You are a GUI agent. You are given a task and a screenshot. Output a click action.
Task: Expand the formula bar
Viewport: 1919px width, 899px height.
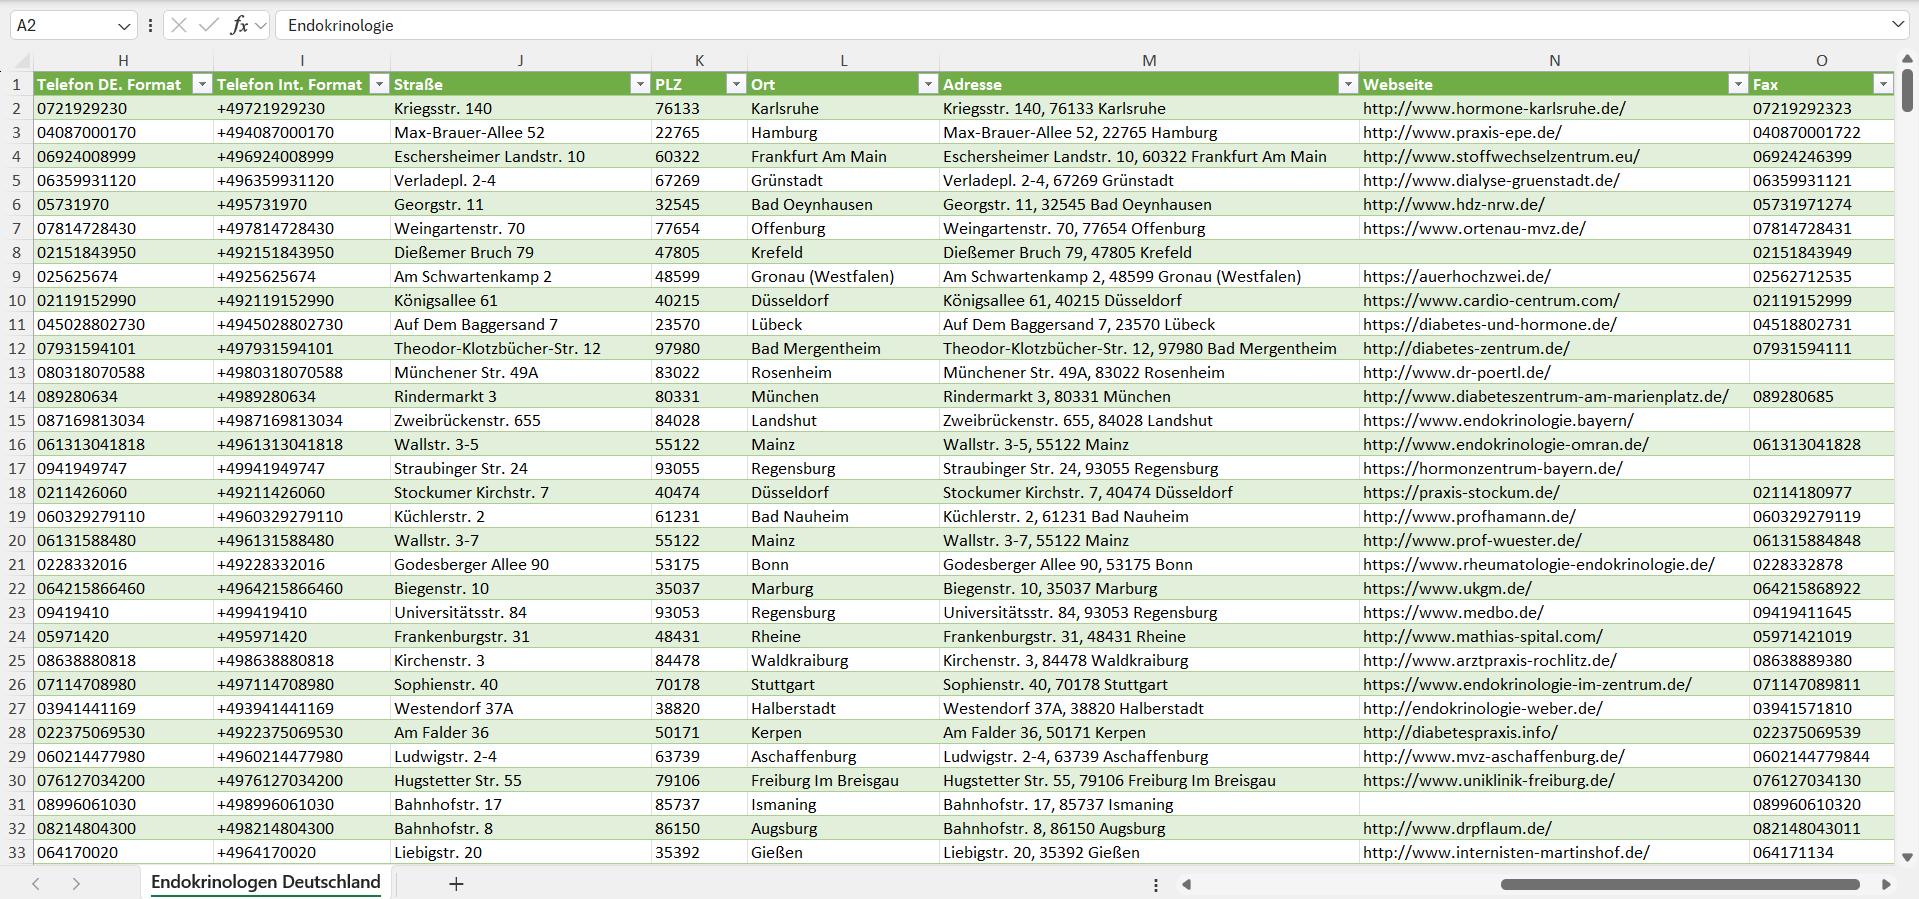[1897, 25]
